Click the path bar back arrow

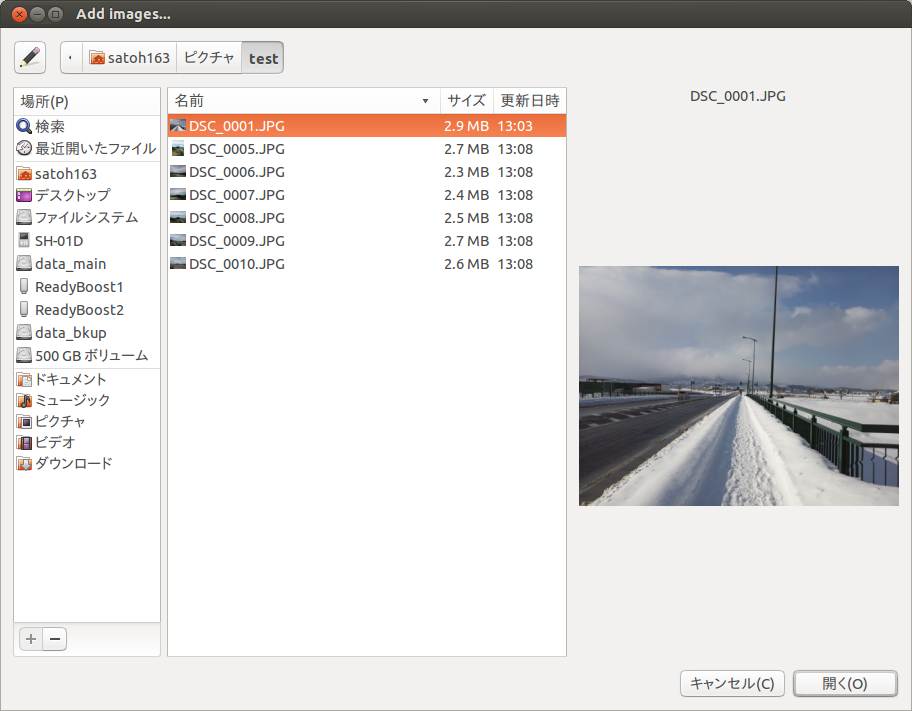71,58
